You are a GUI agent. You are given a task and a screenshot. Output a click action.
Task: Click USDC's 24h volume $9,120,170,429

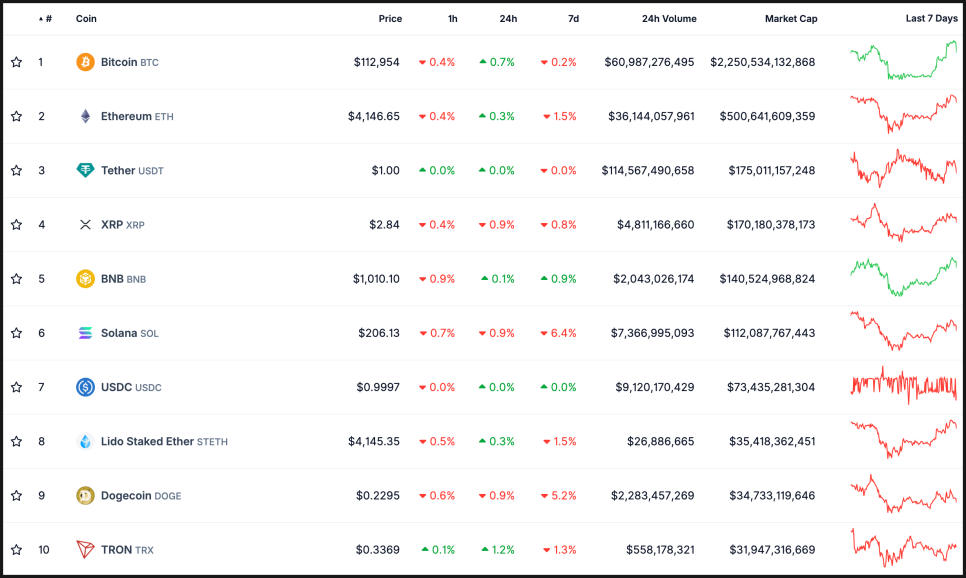pos(654,387)
